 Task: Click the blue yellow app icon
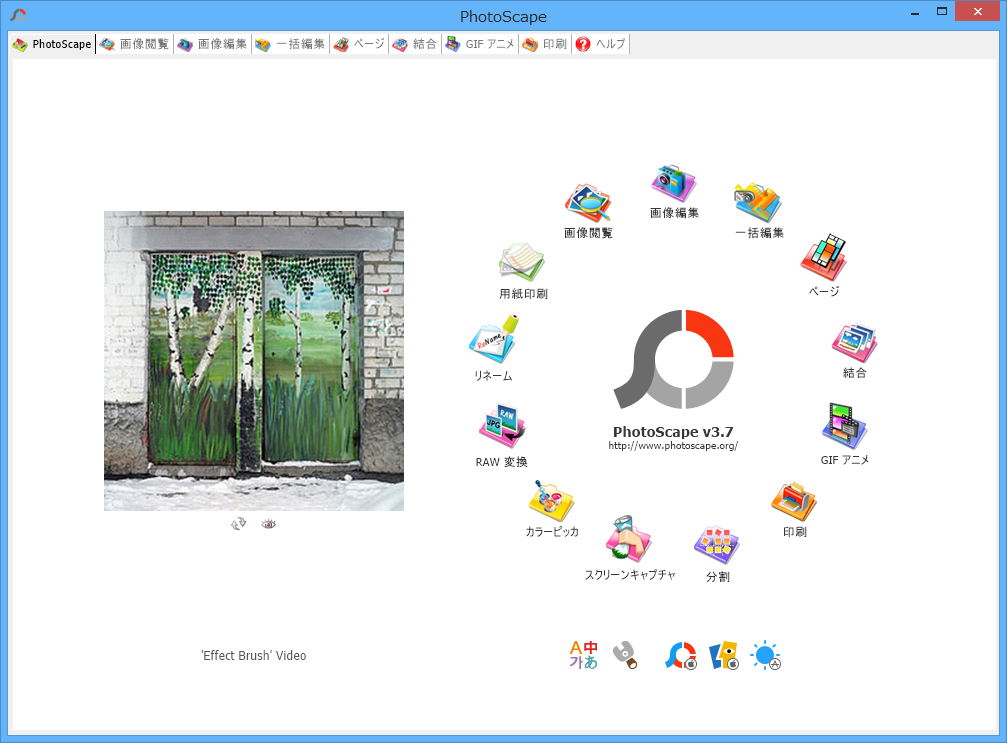point(724,656)
